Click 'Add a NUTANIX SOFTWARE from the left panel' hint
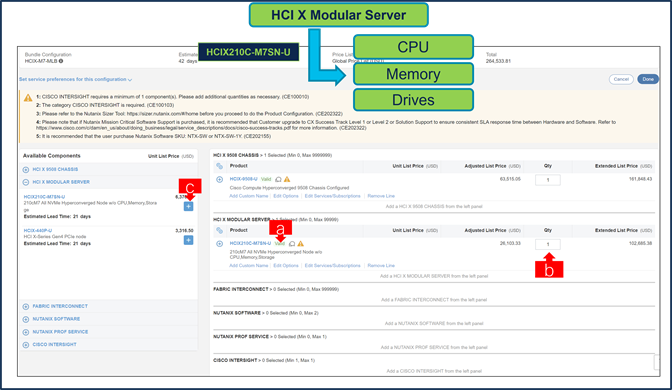The width and height of the screenshot is (672, 390). click(434, 324)
